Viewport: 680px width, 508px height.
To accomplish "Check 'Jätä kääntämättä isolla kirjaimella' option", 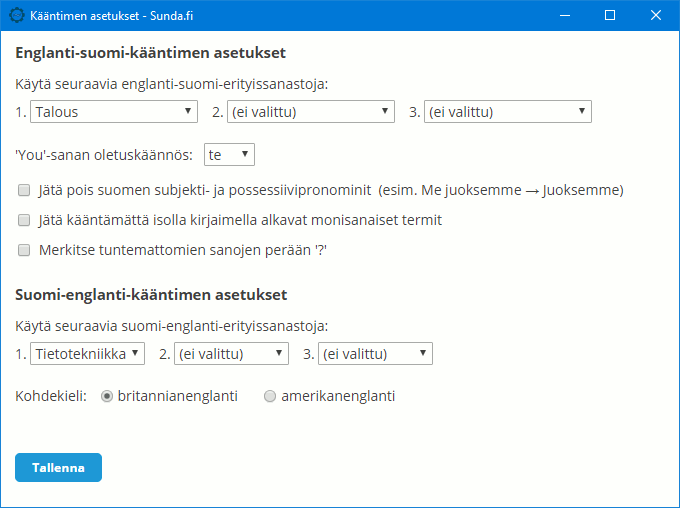I will click(24, 220).
